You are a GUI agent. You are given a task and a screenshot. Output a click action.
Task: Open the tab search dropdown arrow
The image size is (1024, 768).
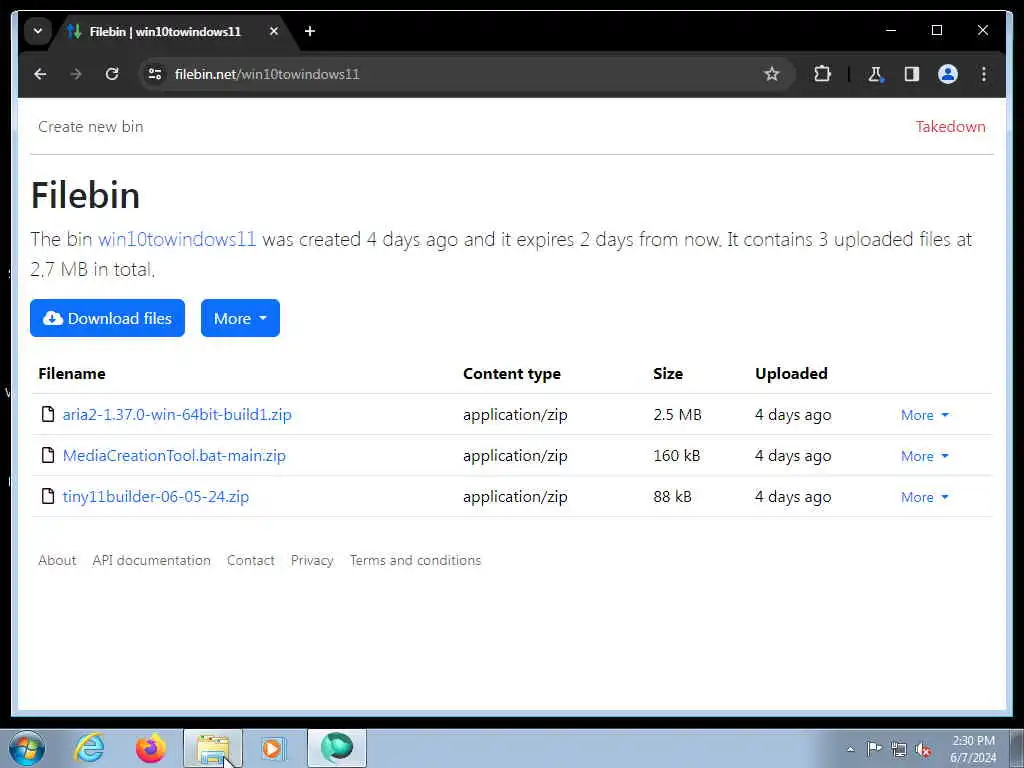tap(38, 31)
